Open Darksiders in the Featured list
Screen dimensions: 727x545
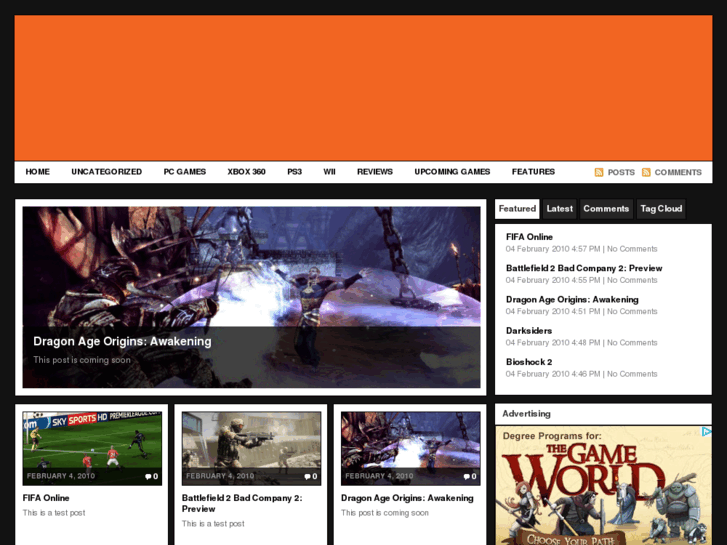[x=529, y=331]
